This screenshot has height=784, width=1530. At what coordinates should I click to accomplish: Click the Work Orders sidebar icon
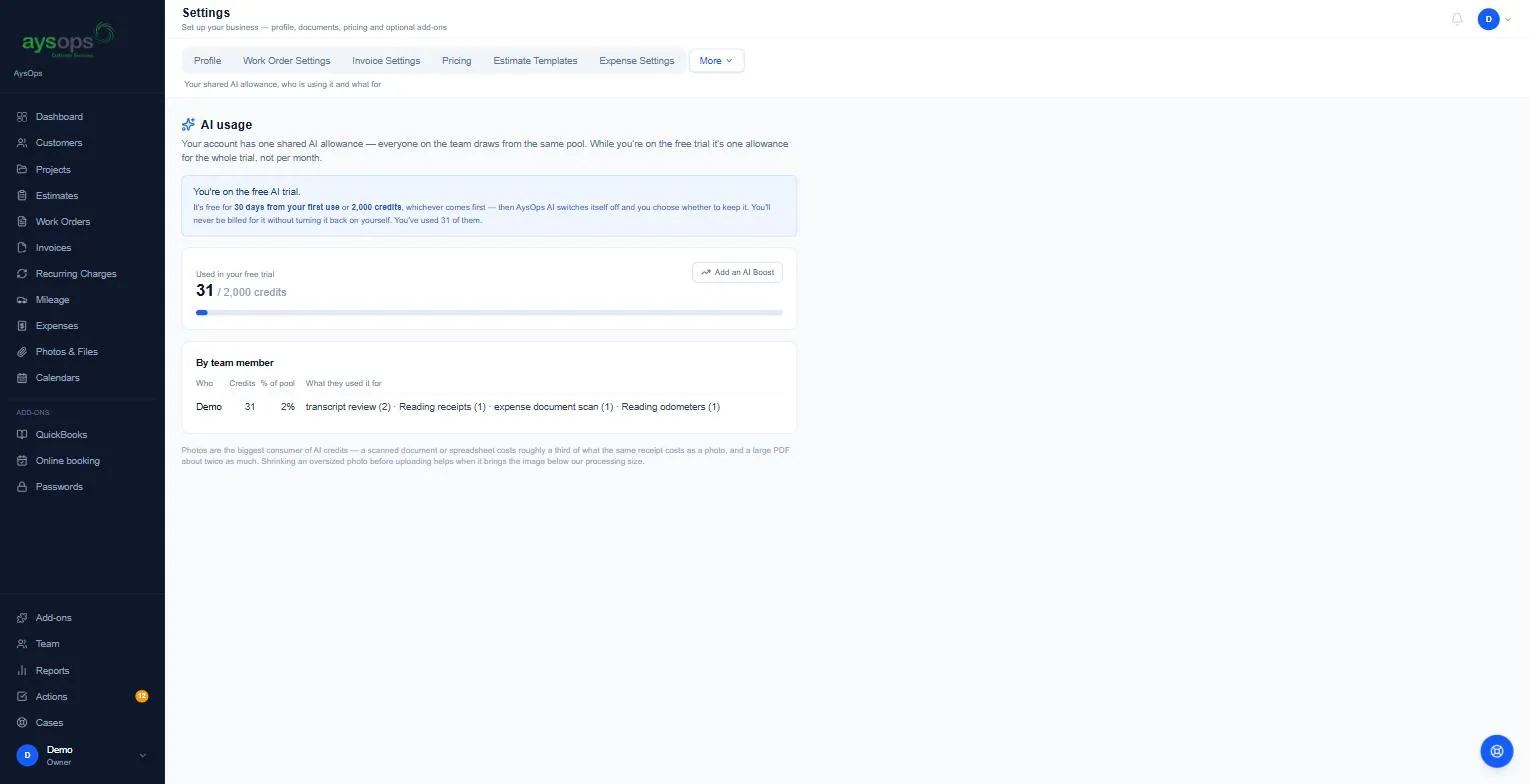(22, 222)
